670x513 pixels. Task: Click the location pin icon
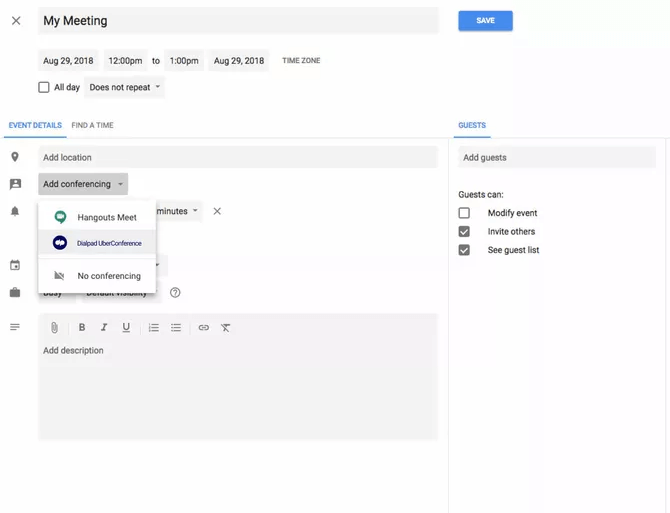[15, 157]
